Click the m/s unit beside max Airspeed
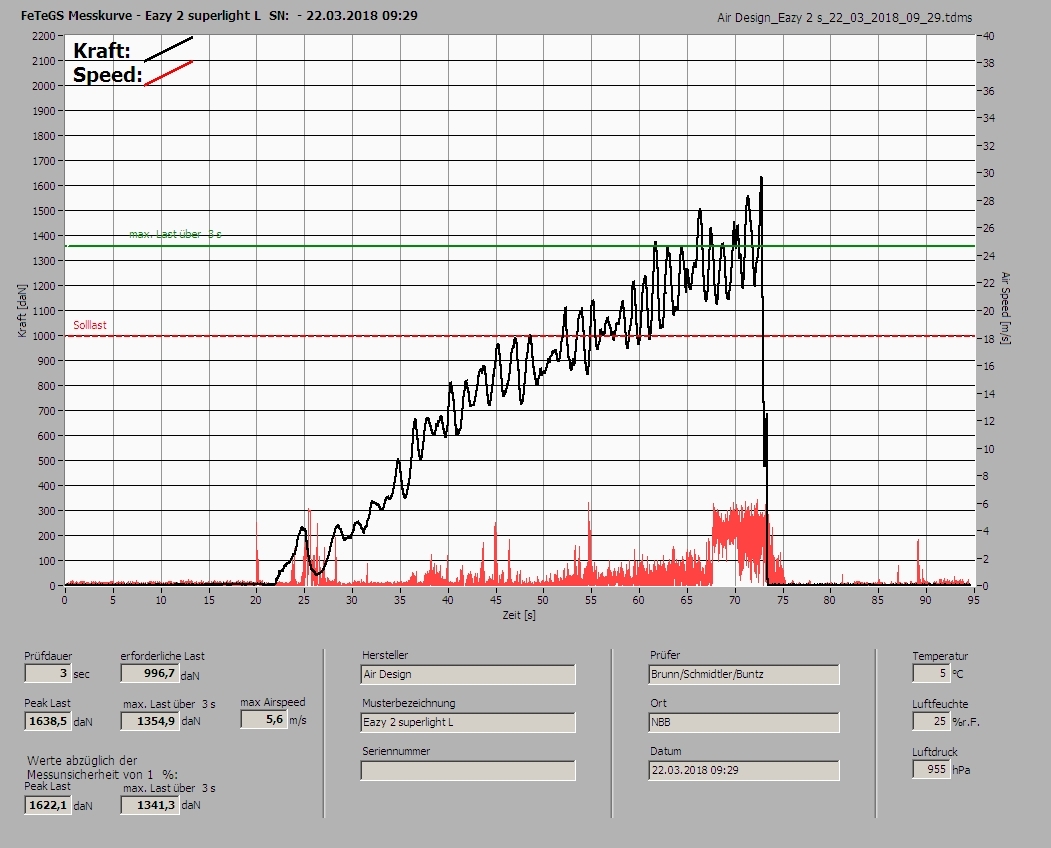Screen dimensions: 1051x848 pyautogui.click(x=298, y=720)
